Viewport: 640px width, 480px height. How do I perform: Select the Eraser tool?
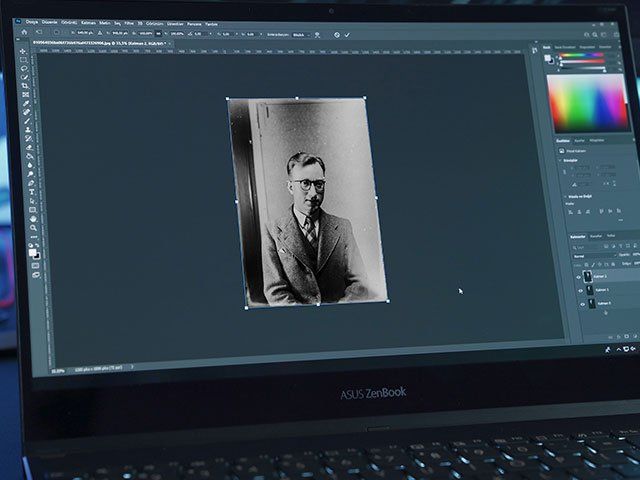tap(29, 147)
